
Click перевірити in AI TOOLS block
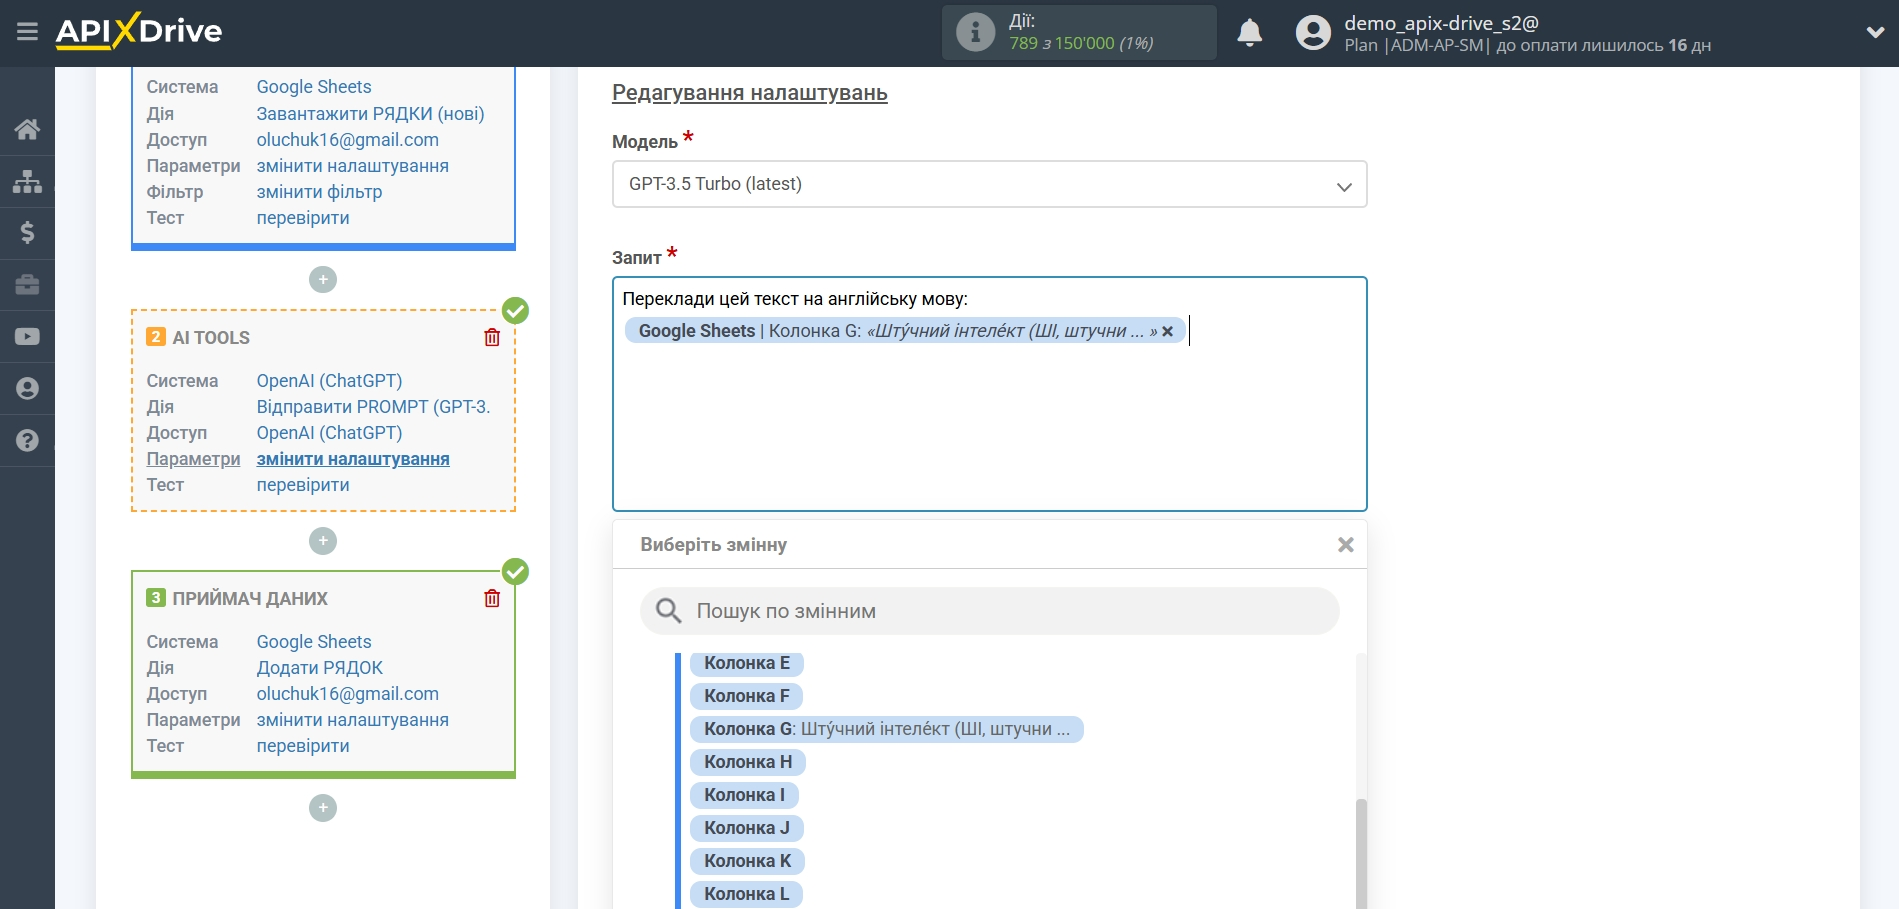[303, 485]
